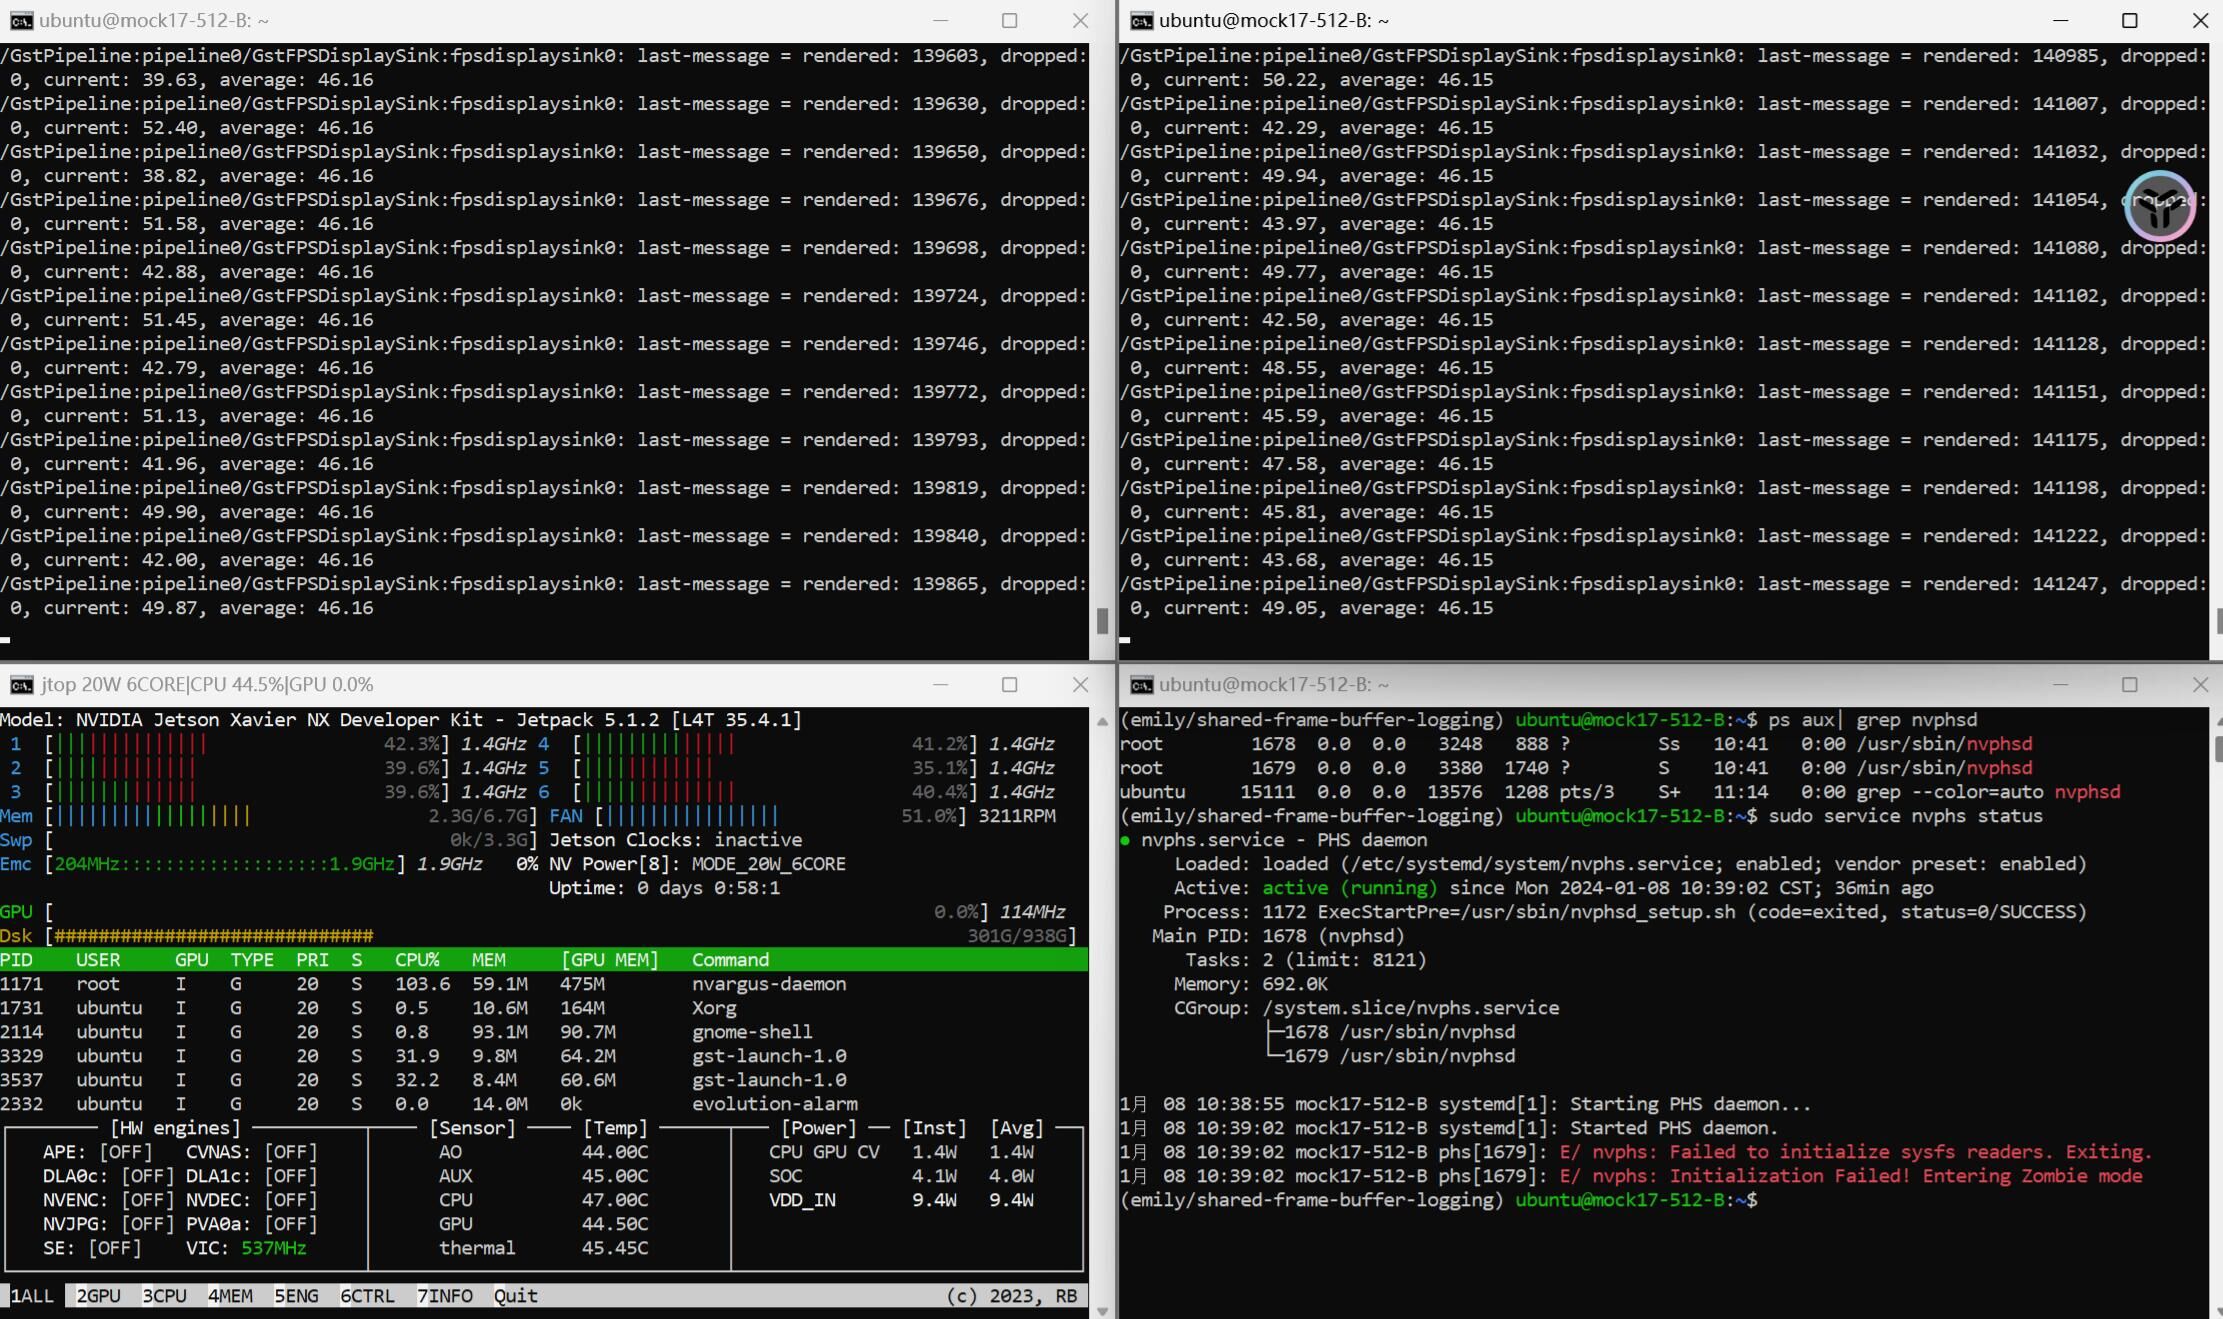Minimize the top-right terminal window

click(x=2060, y=21)
